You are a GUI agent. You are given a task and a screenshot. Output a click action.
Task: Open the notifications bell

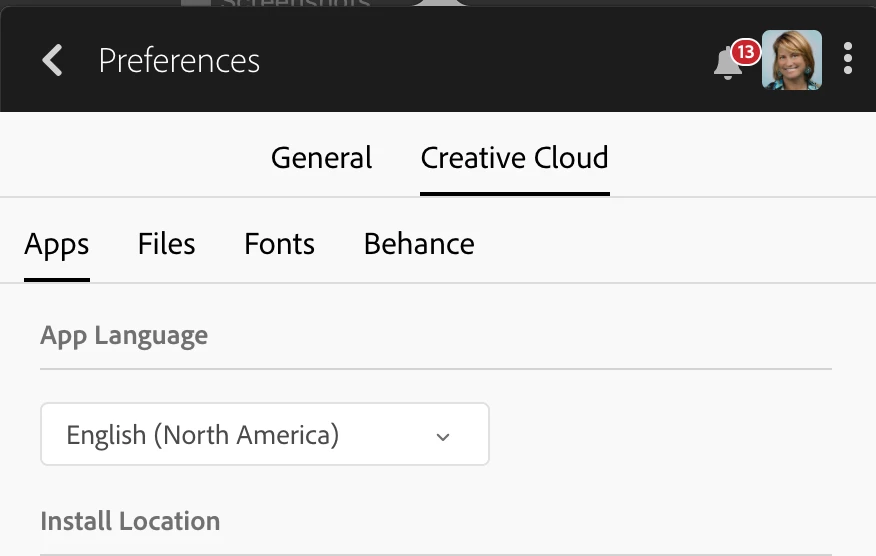pos(727,64)
